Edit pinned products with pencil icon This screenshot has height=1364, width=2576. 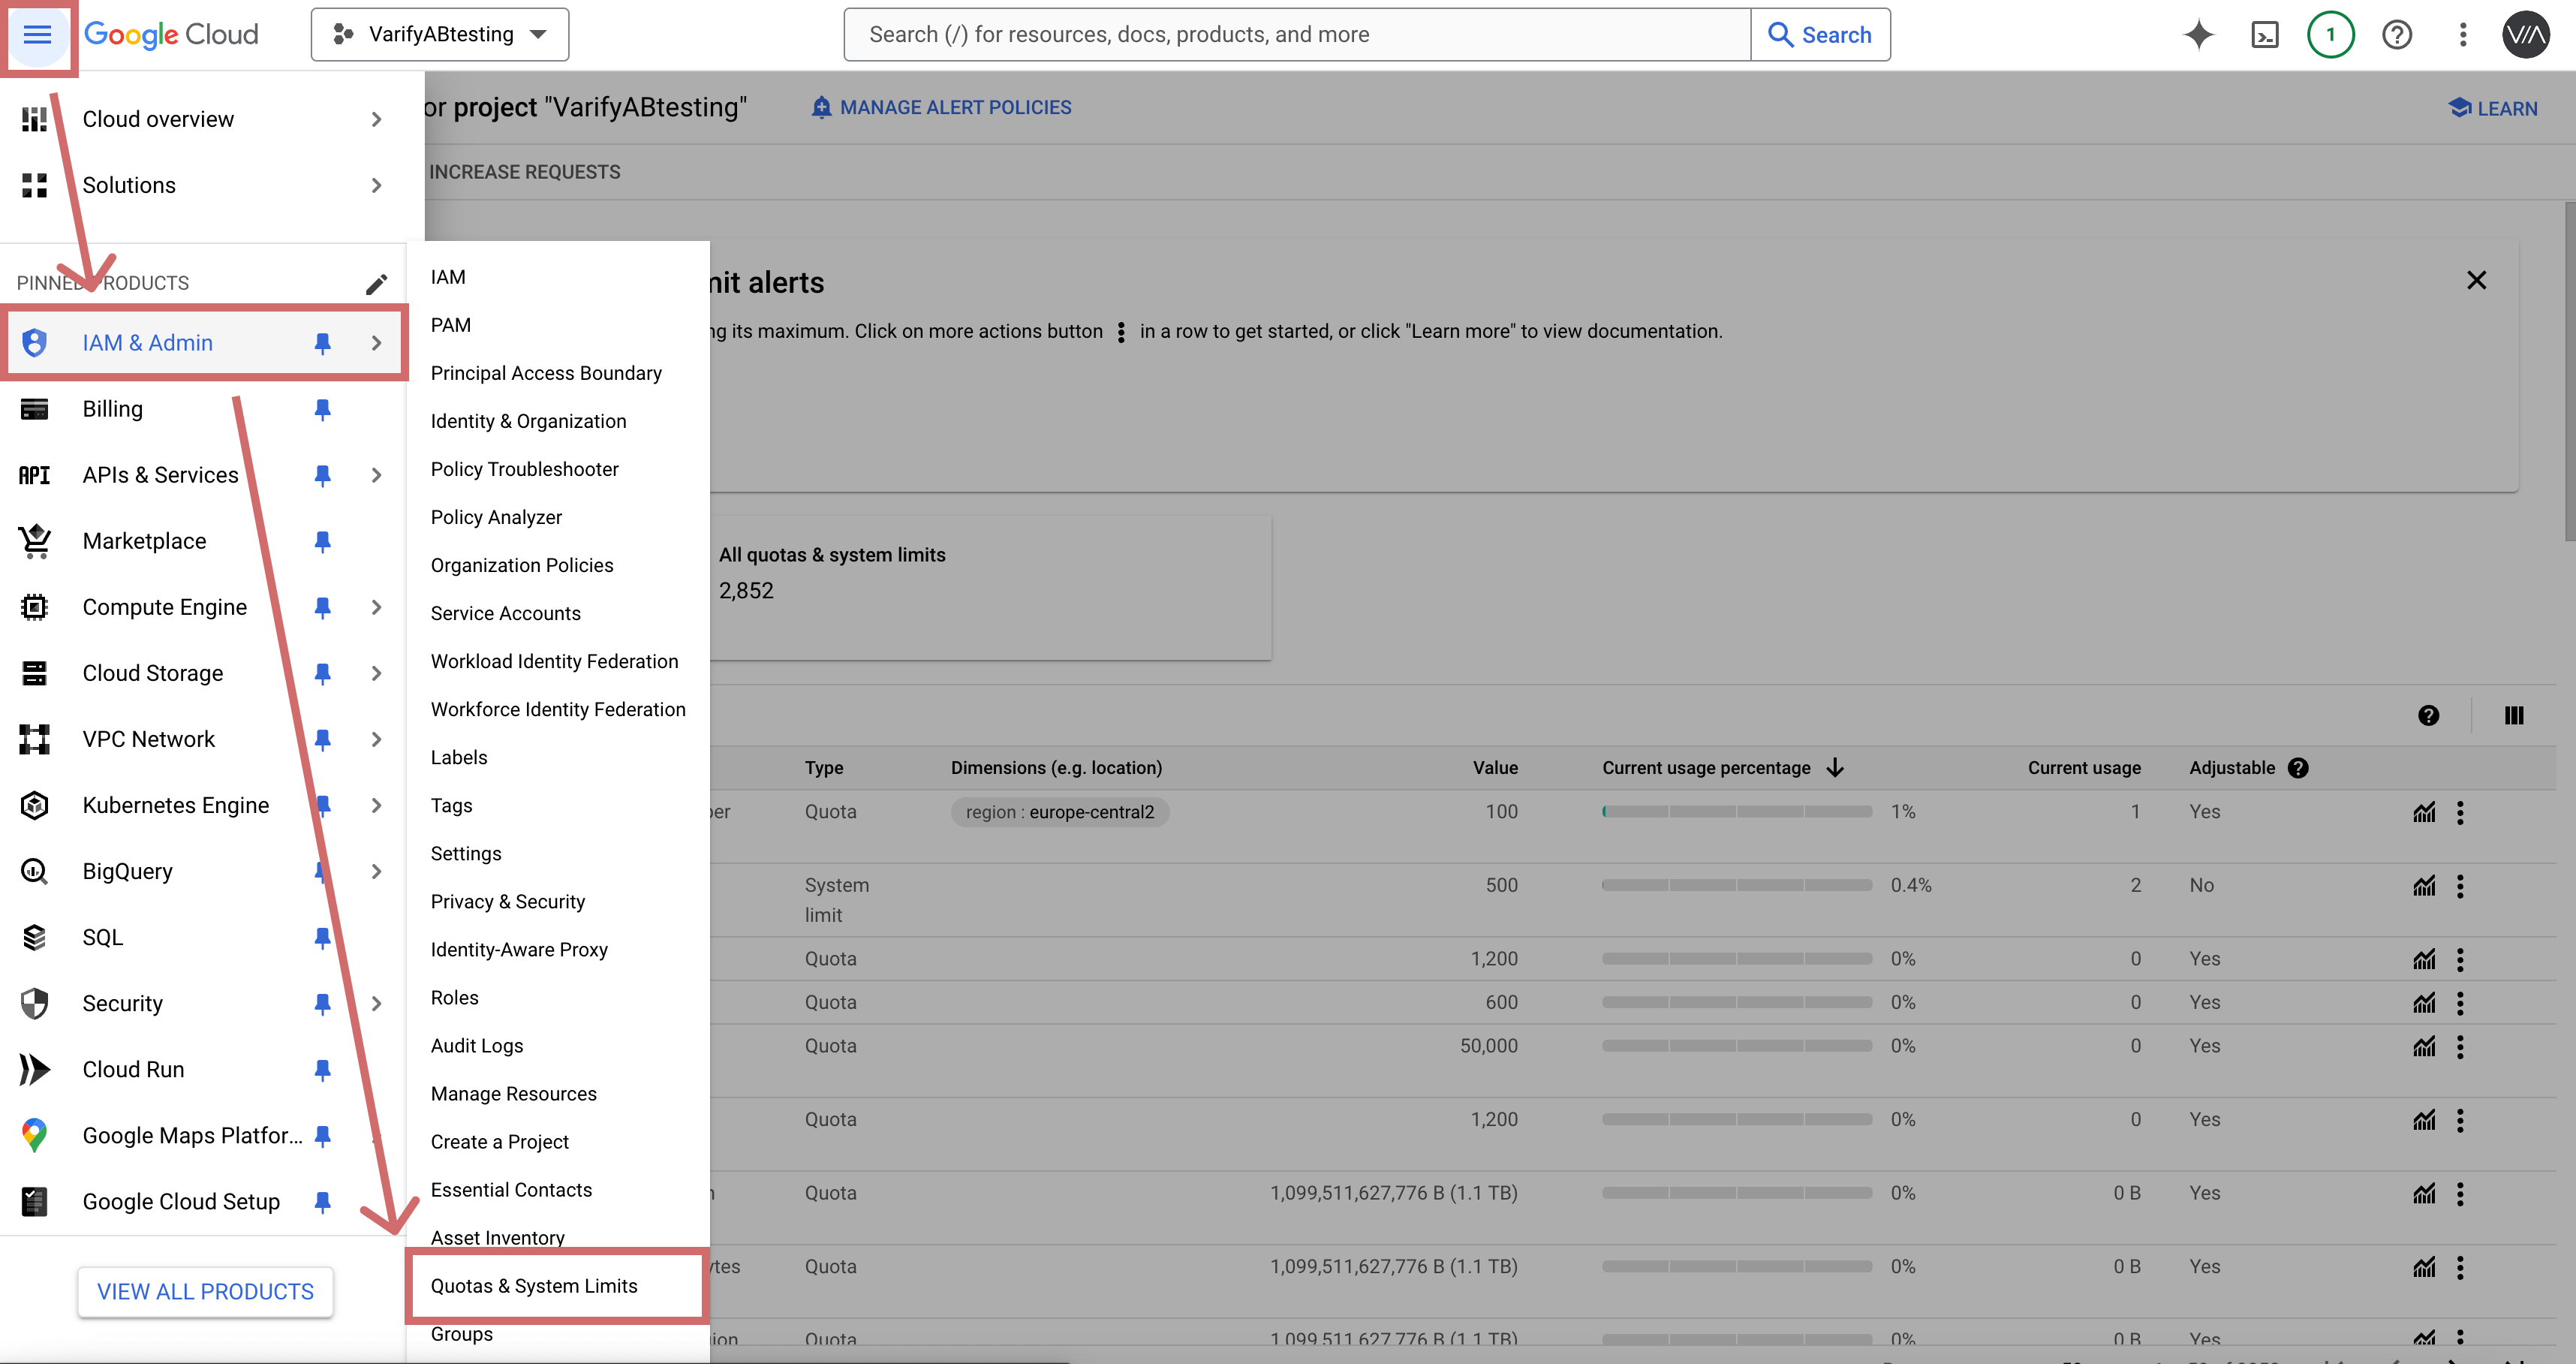pos(376,284)
